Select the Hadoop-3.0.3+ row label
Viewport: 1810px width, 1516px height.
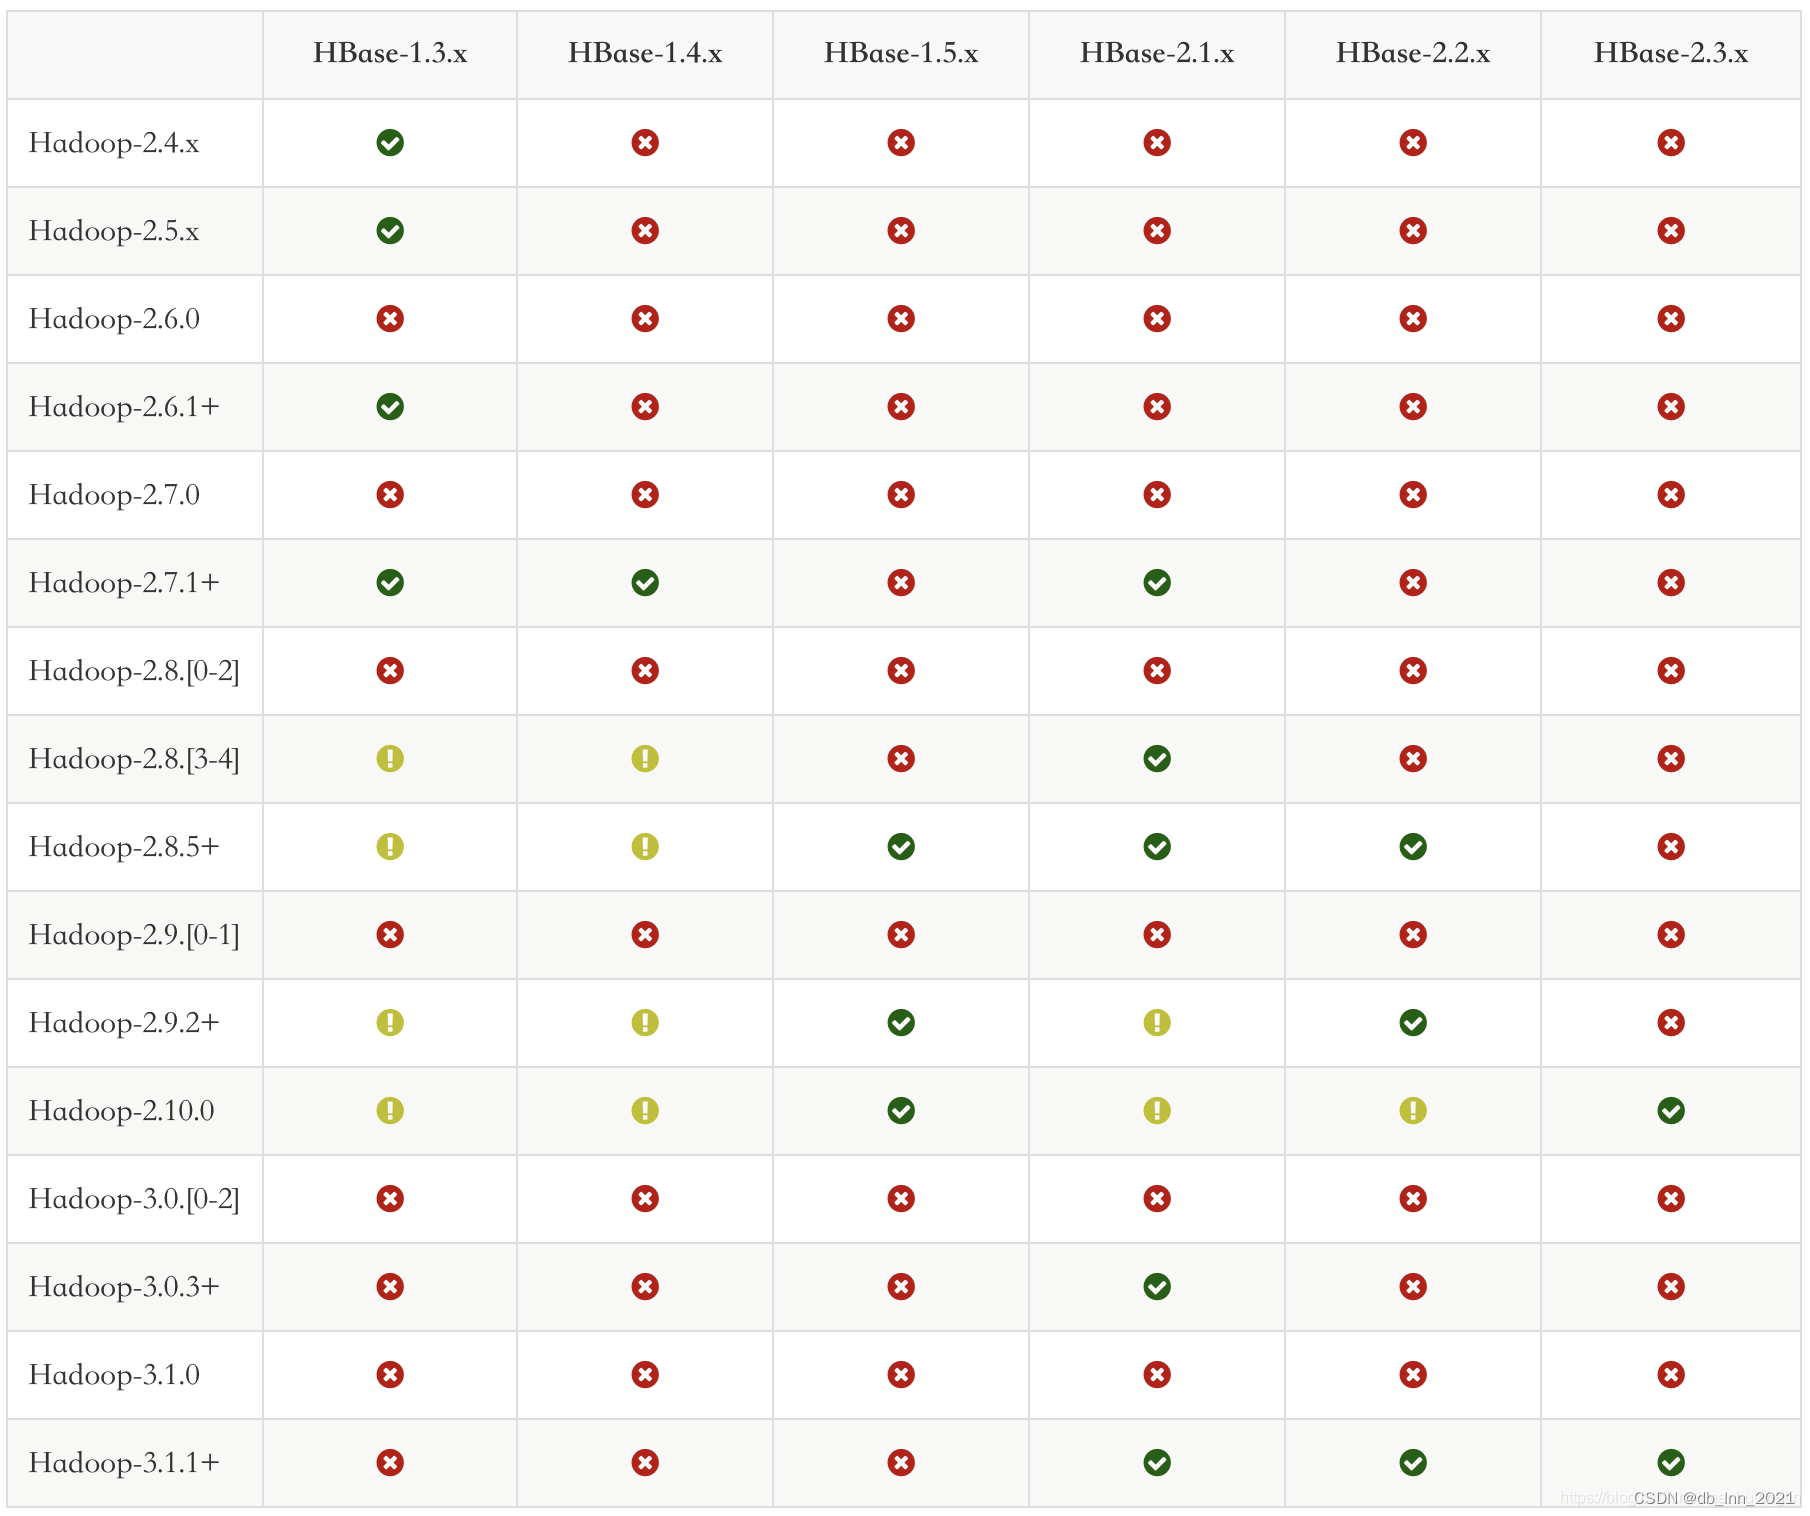124,1287
